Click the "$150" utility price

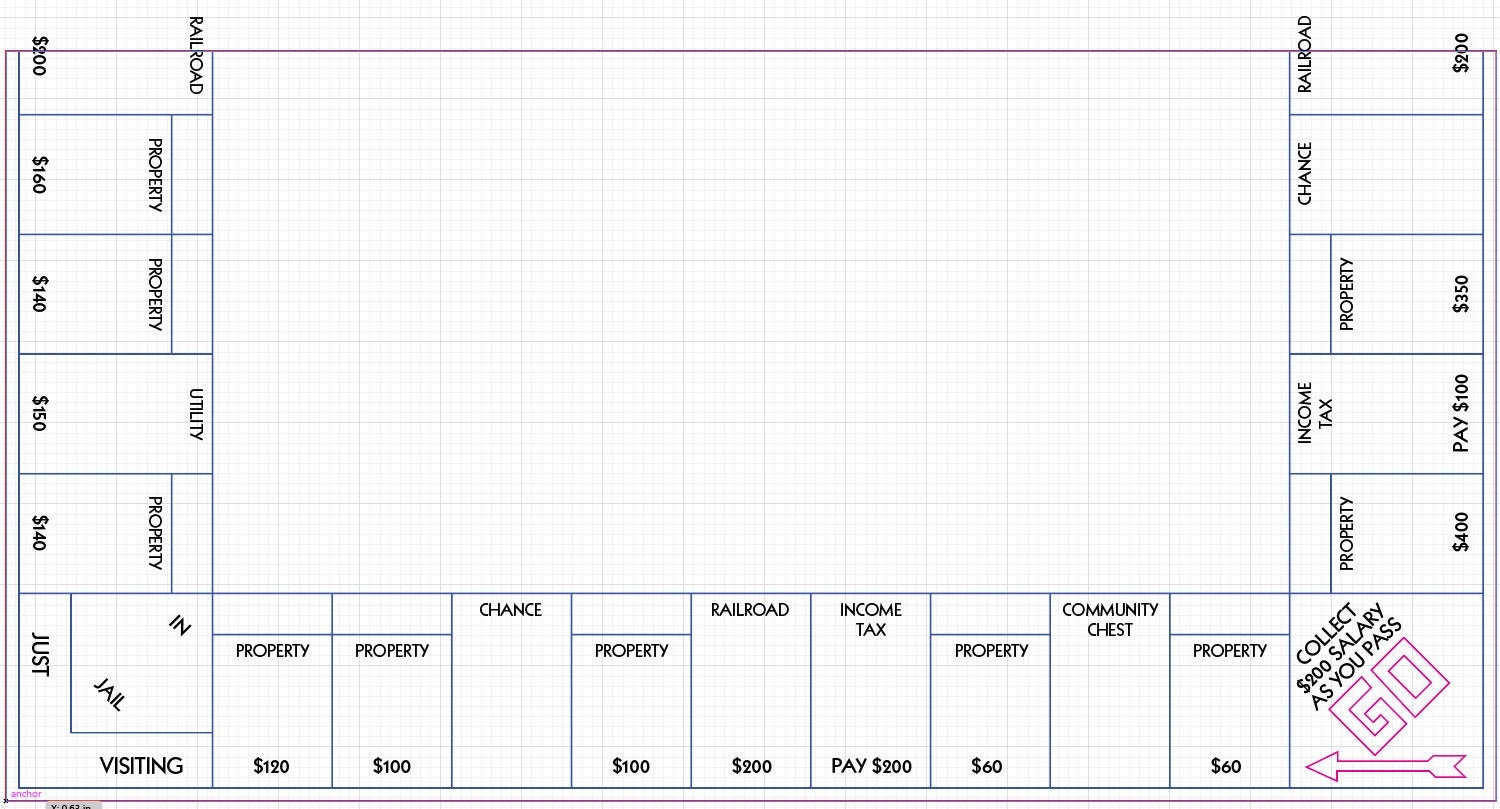coord(40,414)
